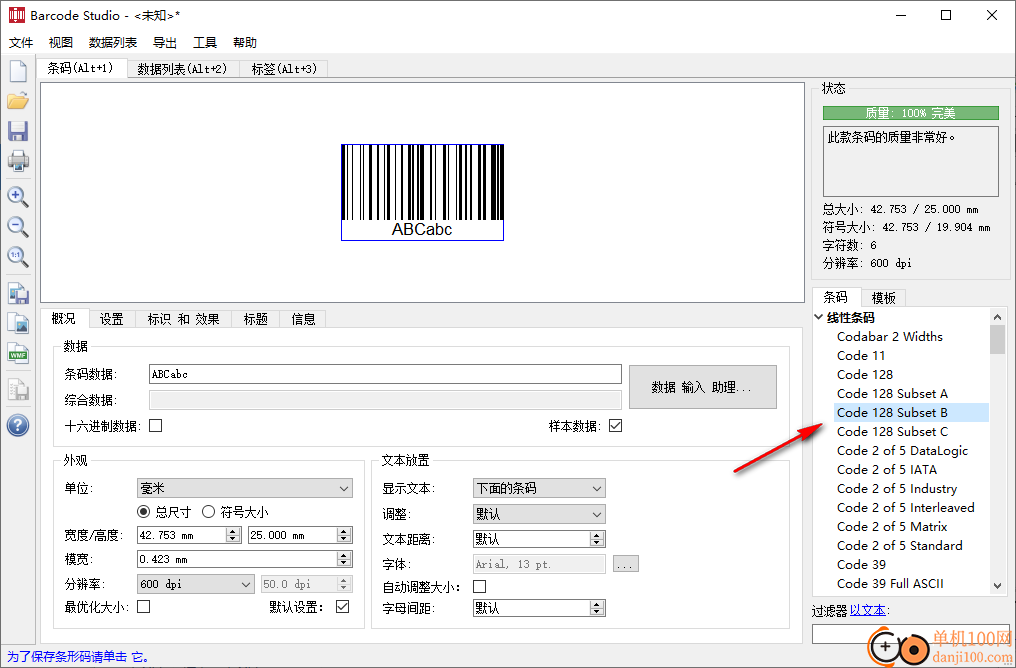Open the View menu
This screenshot has height=668, width=1016.
coord(61,43)
